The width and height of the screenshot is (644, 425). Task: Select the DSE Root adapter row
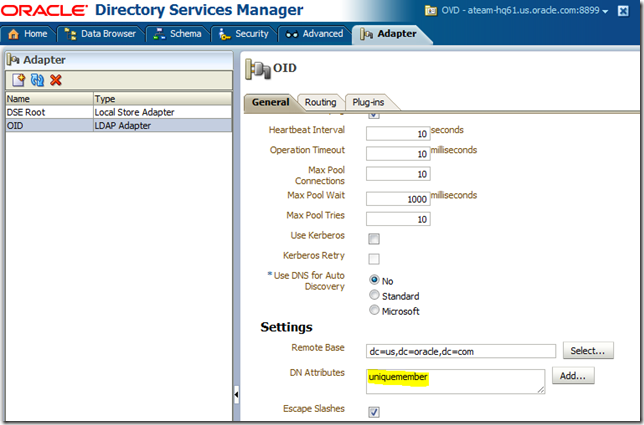pos(48,113)
